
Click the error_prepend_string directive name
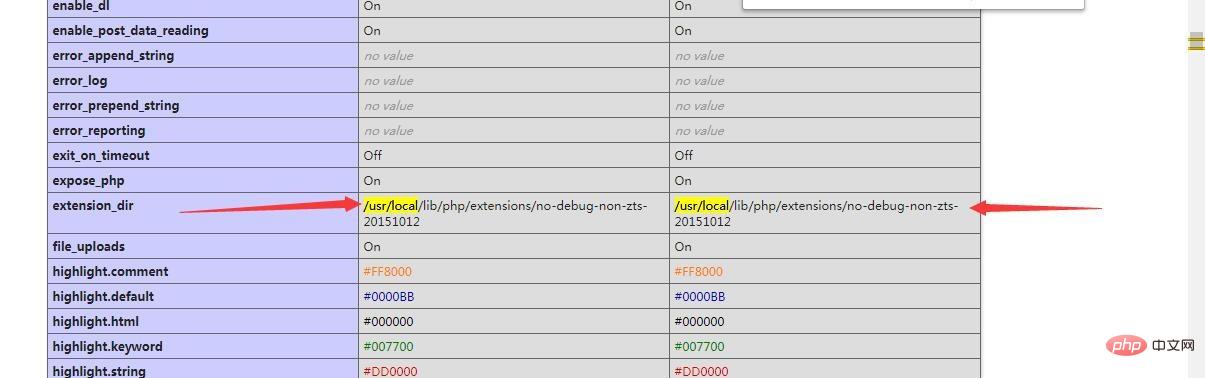(x=116, y=106)
